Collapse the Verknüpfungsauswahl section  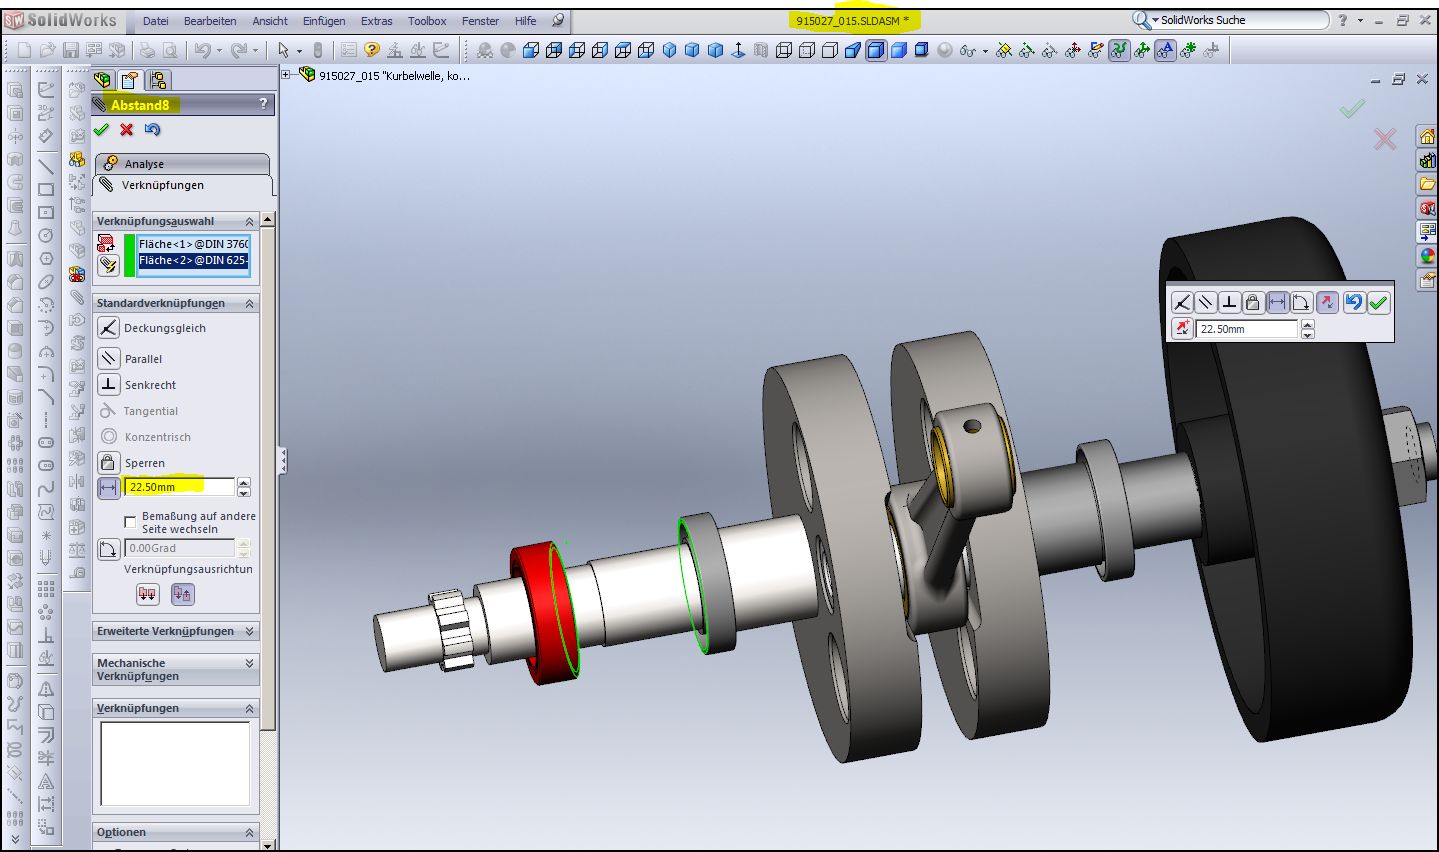click(249, 221)
